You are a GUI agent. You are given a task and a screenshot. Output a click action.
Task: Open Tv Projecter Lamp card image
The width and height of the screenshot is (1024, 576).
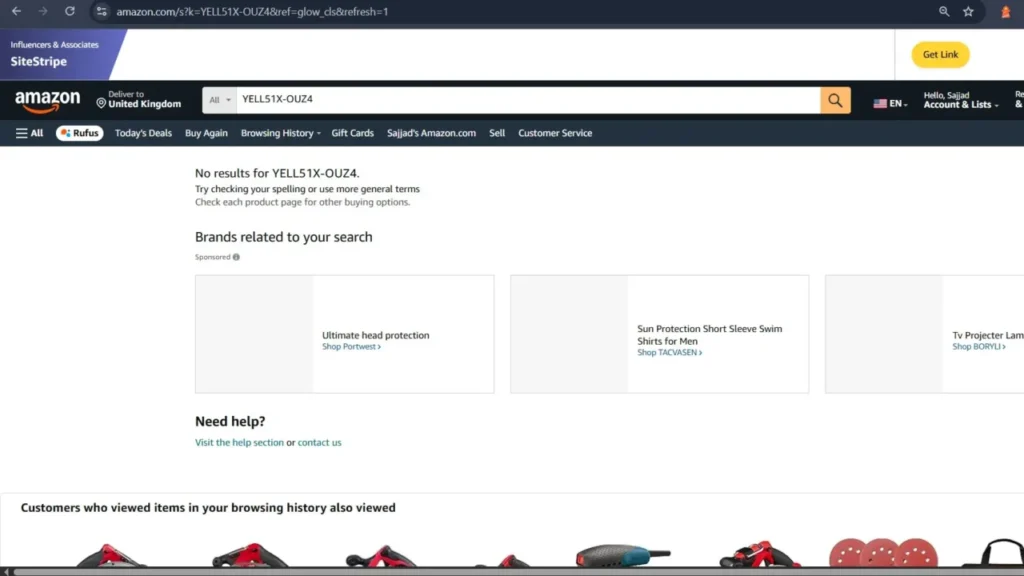(x=884, y=334)
